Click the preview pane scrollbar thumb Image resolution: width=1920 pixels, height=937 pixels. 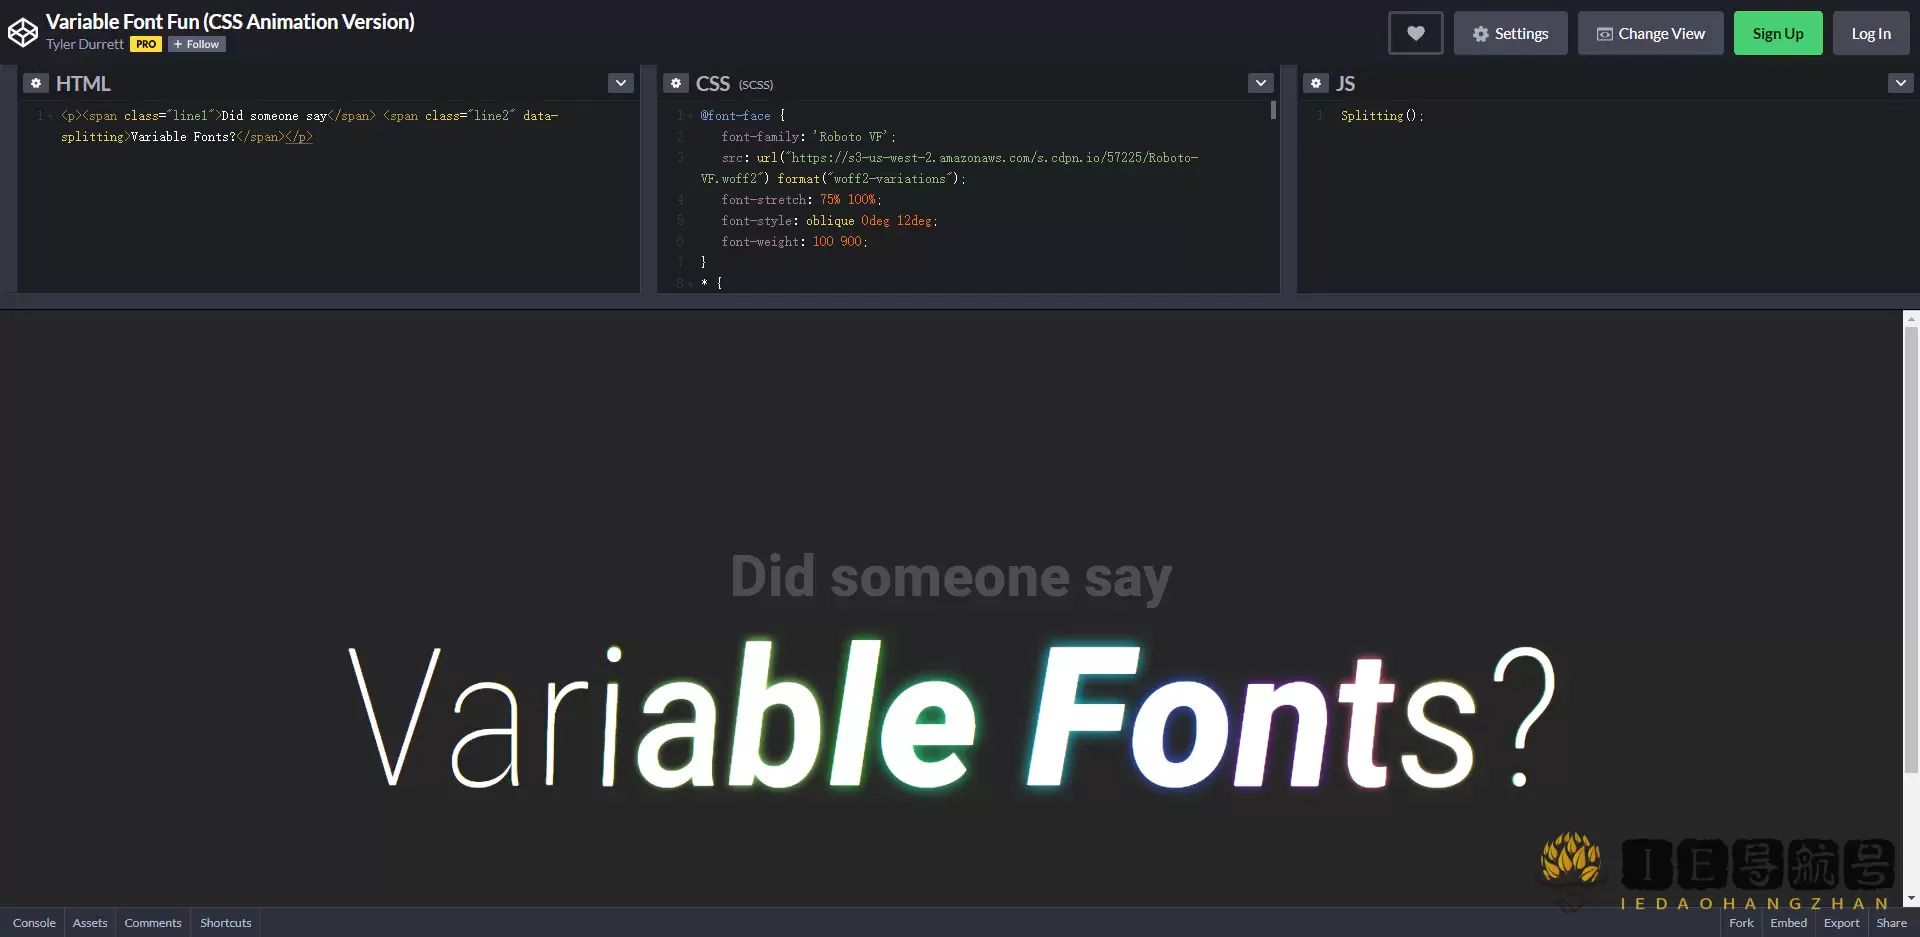tap(1911, 550)
